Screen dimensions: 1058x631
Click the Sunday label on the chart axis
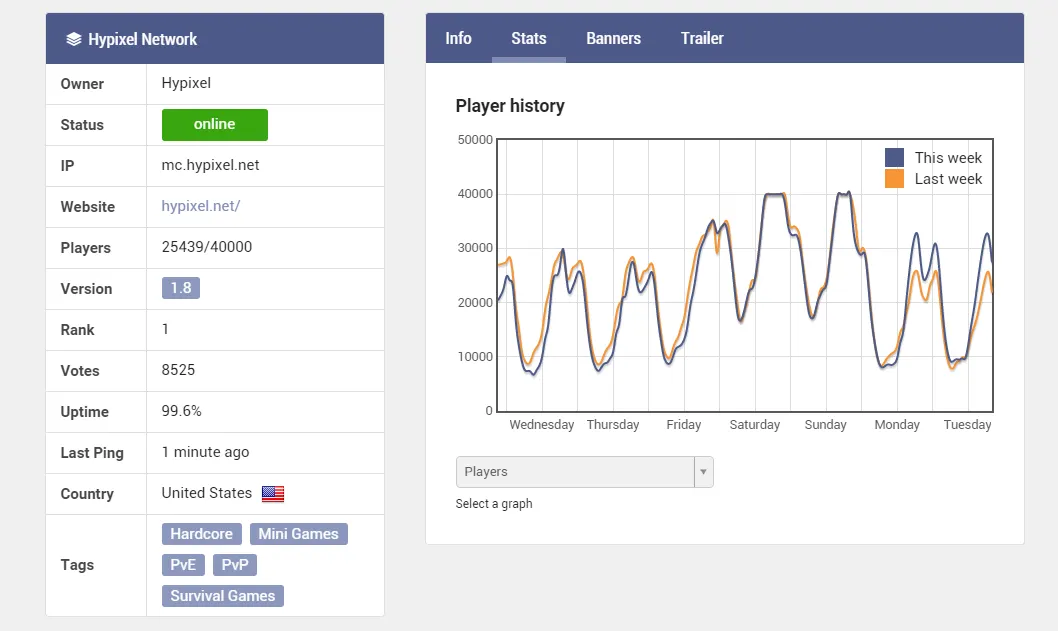click(825, 424)
